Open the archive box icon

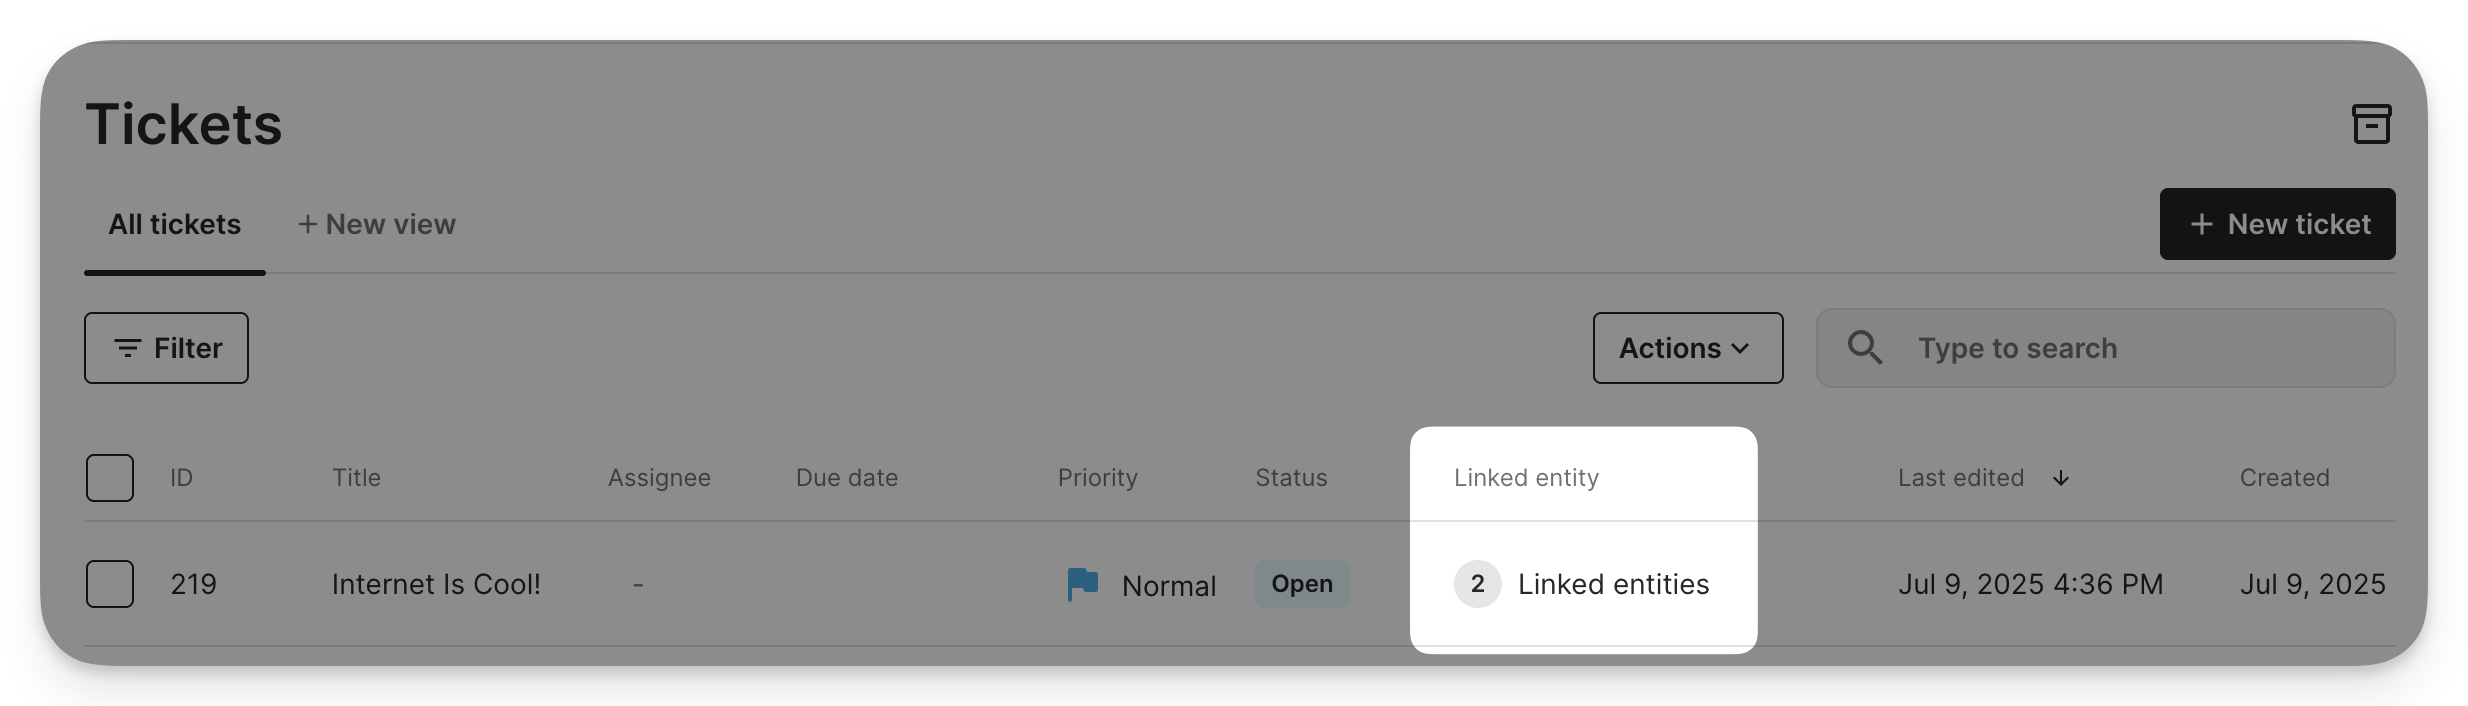tap(2371, 124)
